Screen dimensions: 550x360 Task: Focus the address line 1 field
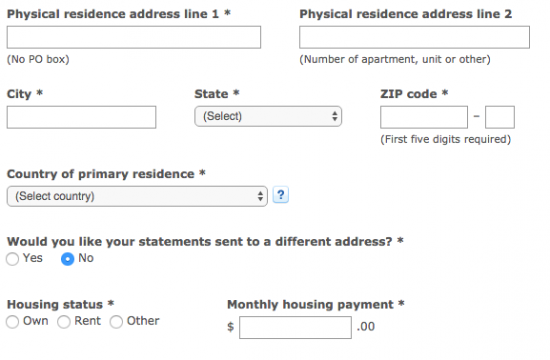click(134, 37)
